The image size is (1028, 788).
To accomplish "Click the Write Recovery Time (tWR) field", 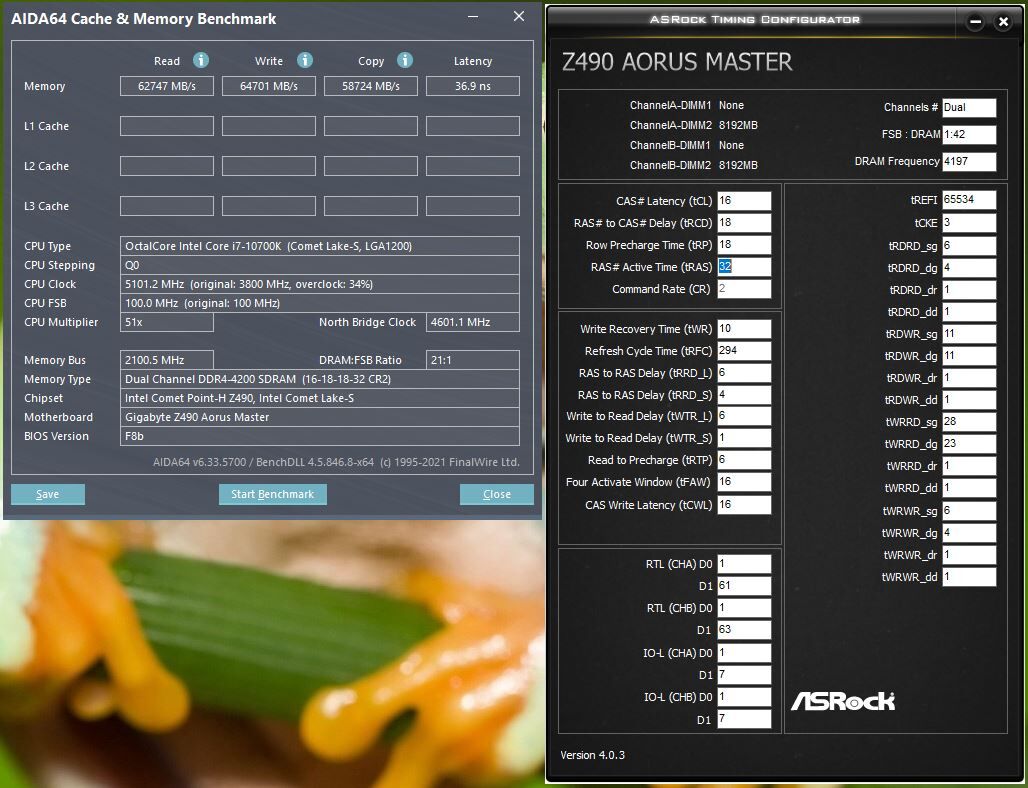I will pos(744,329).
